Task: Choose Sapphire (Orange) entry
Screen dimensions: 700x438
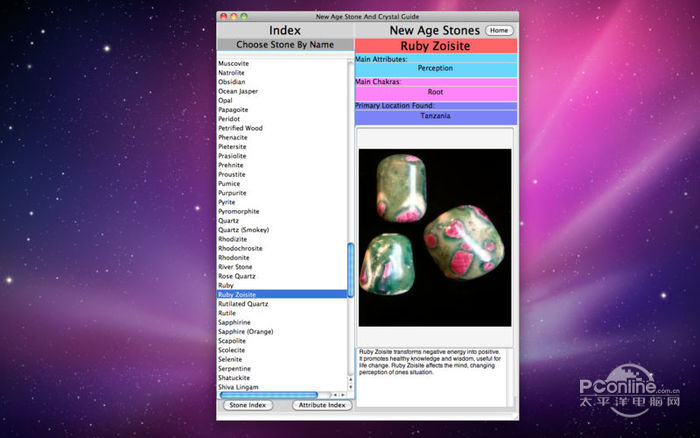Action: tap(246, 332)
